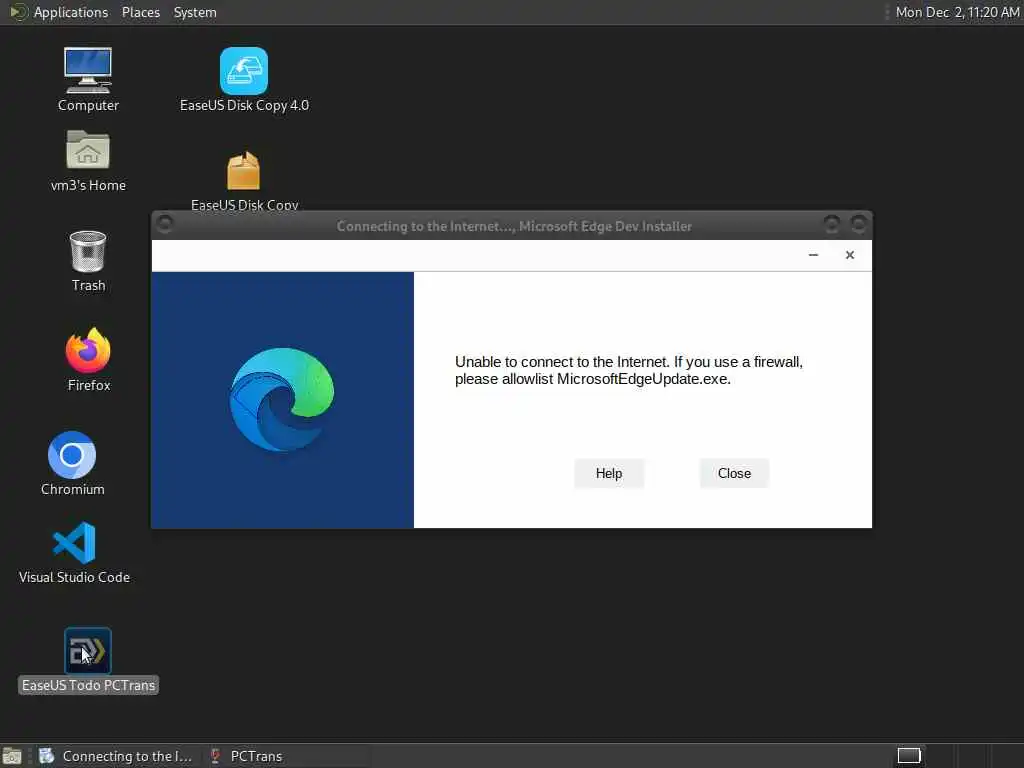
Task: Open the System menu
Action: pos(195,12)
